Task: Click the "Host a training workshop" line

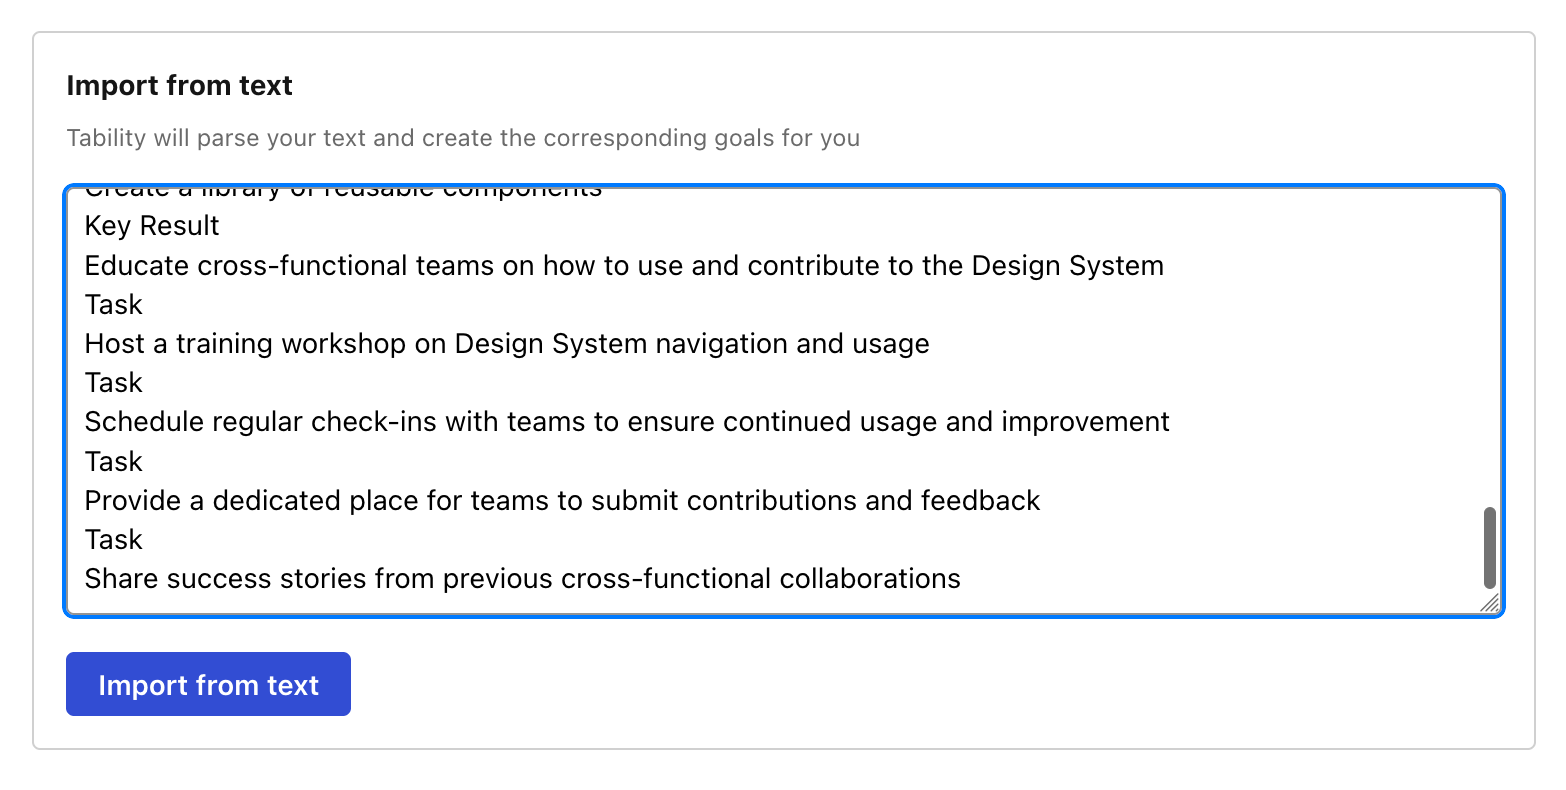Action: [506, 344]
